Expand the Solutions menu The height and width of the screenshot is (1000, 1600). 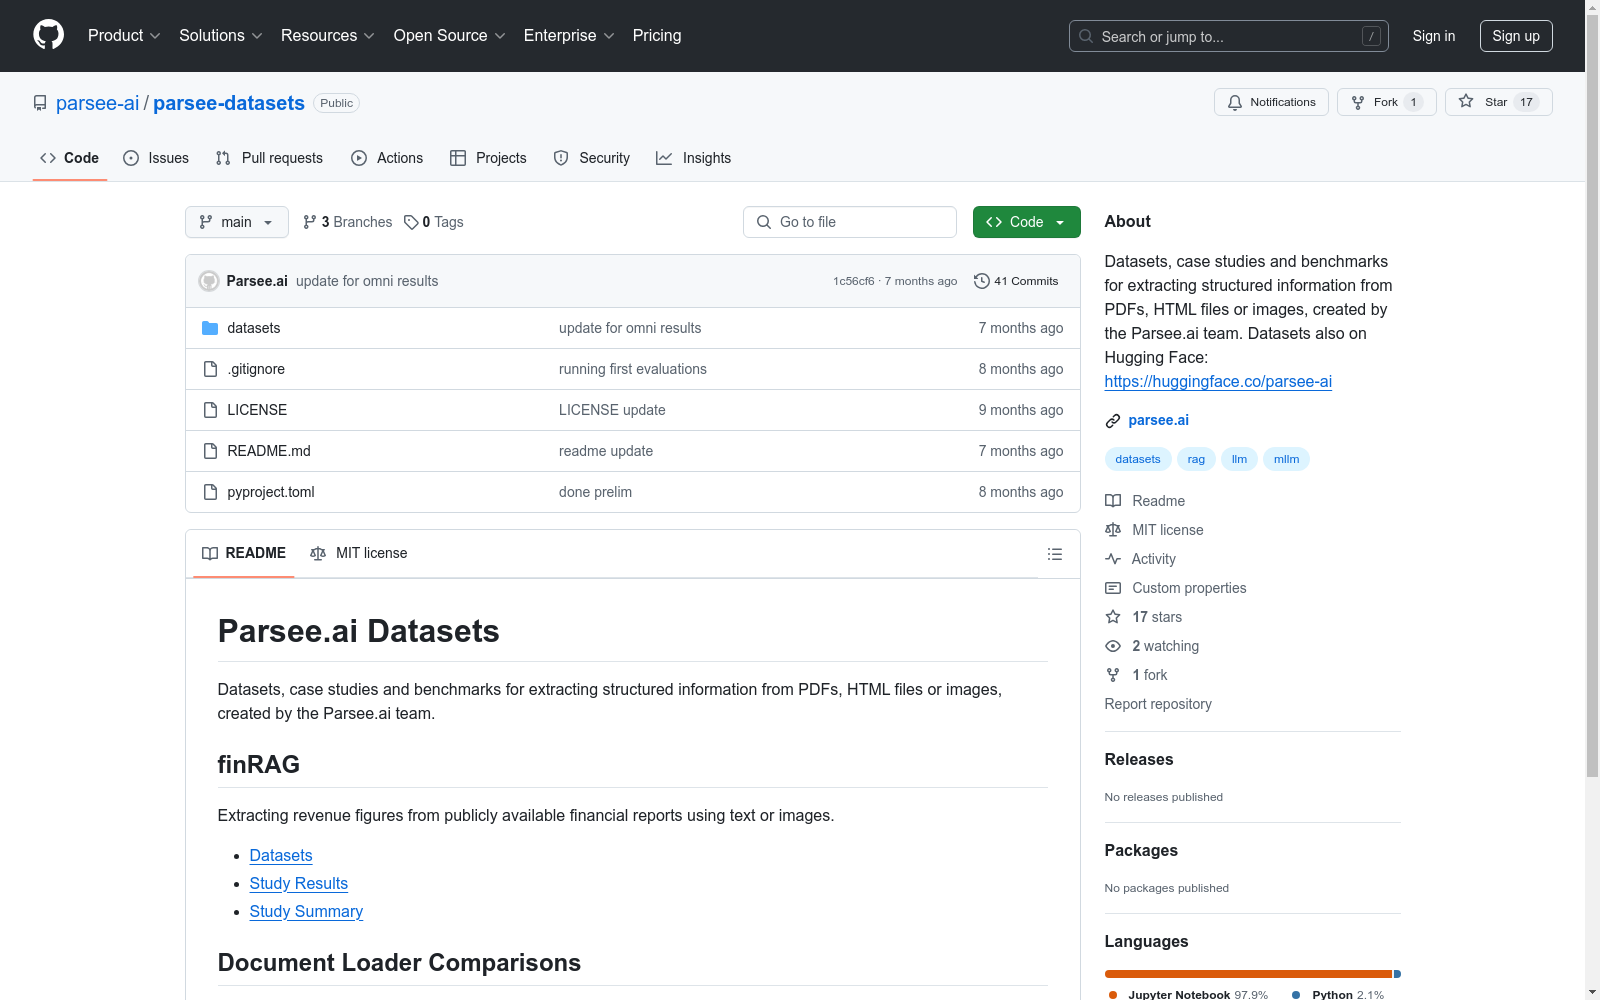tap(220, 35)
